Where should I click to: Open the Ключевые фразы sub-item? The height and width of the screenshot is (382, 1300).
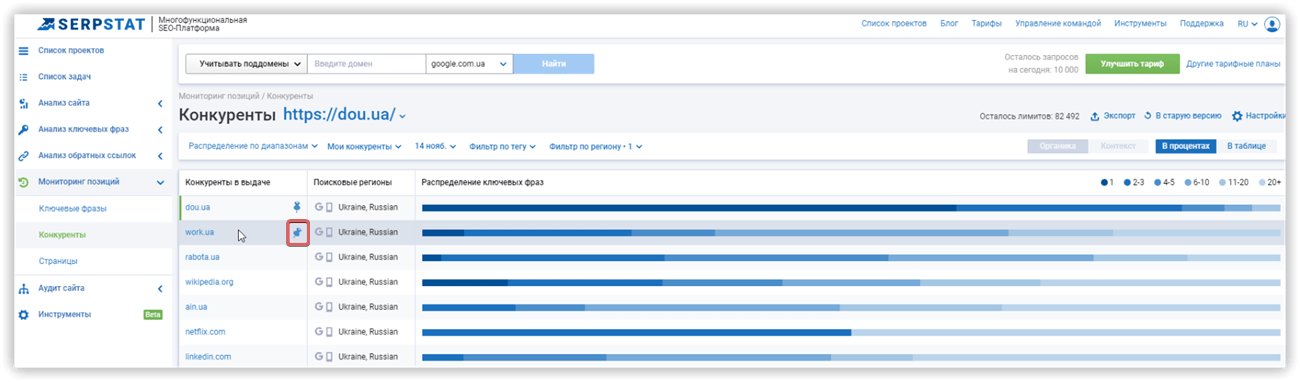pos(72,208)
